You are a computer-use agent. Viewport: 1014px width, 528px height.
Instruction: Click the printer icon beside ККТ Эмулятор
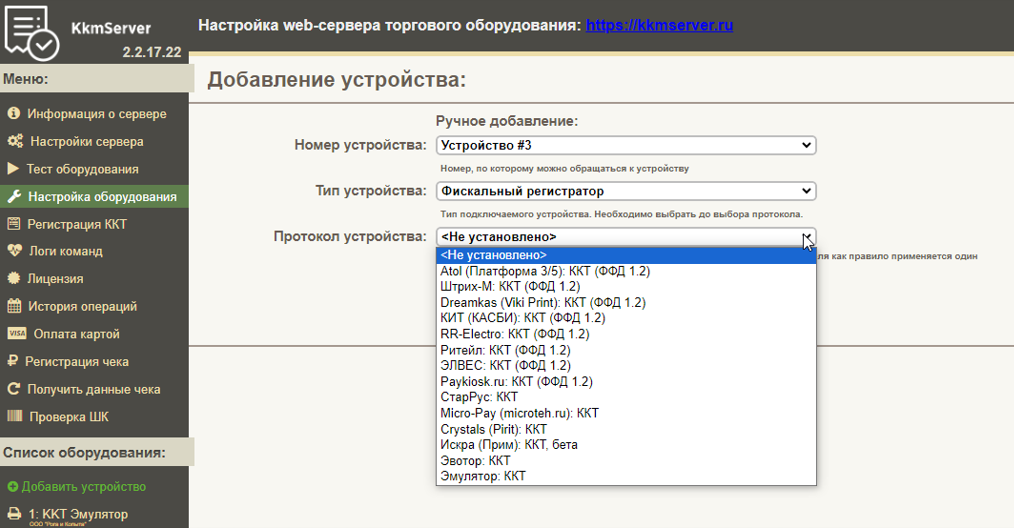click(x=14, y=514)
